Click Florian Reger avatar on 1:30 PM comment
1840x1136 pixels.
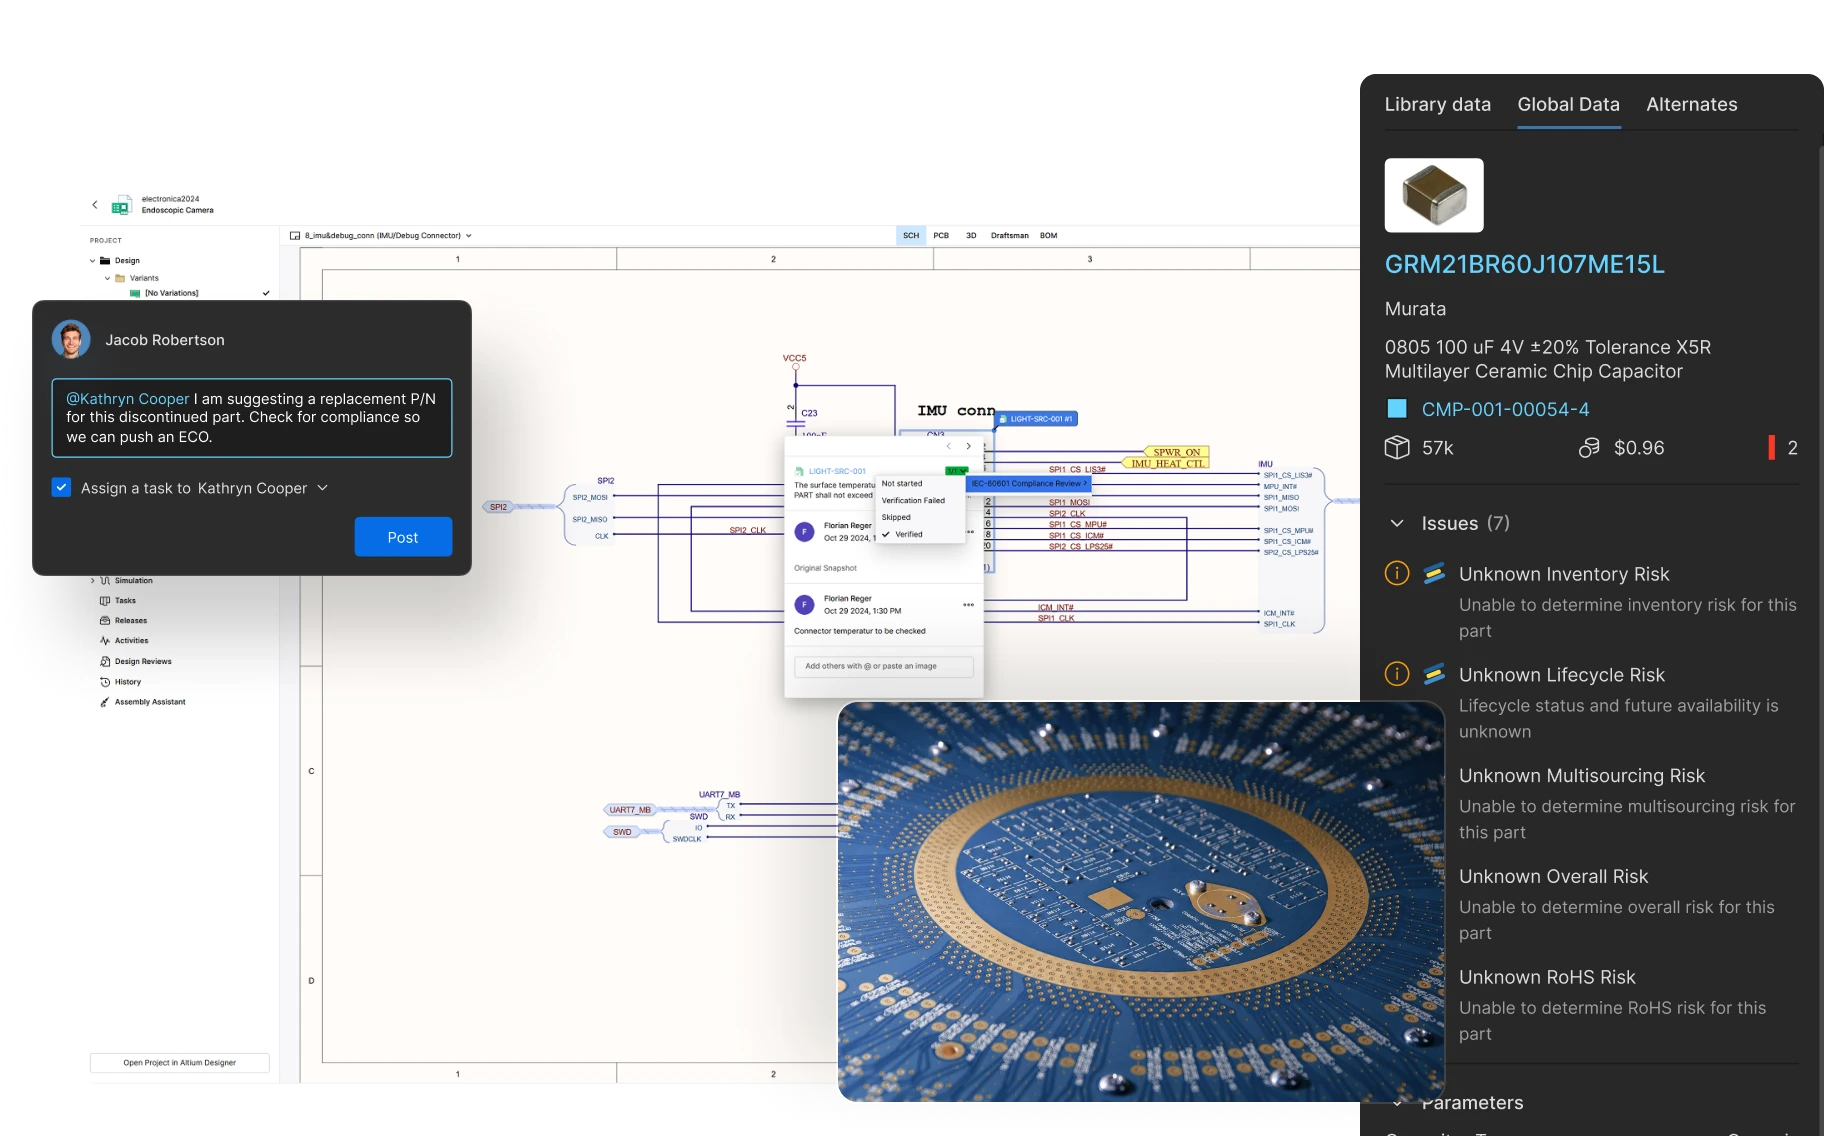tap(805, 604)
